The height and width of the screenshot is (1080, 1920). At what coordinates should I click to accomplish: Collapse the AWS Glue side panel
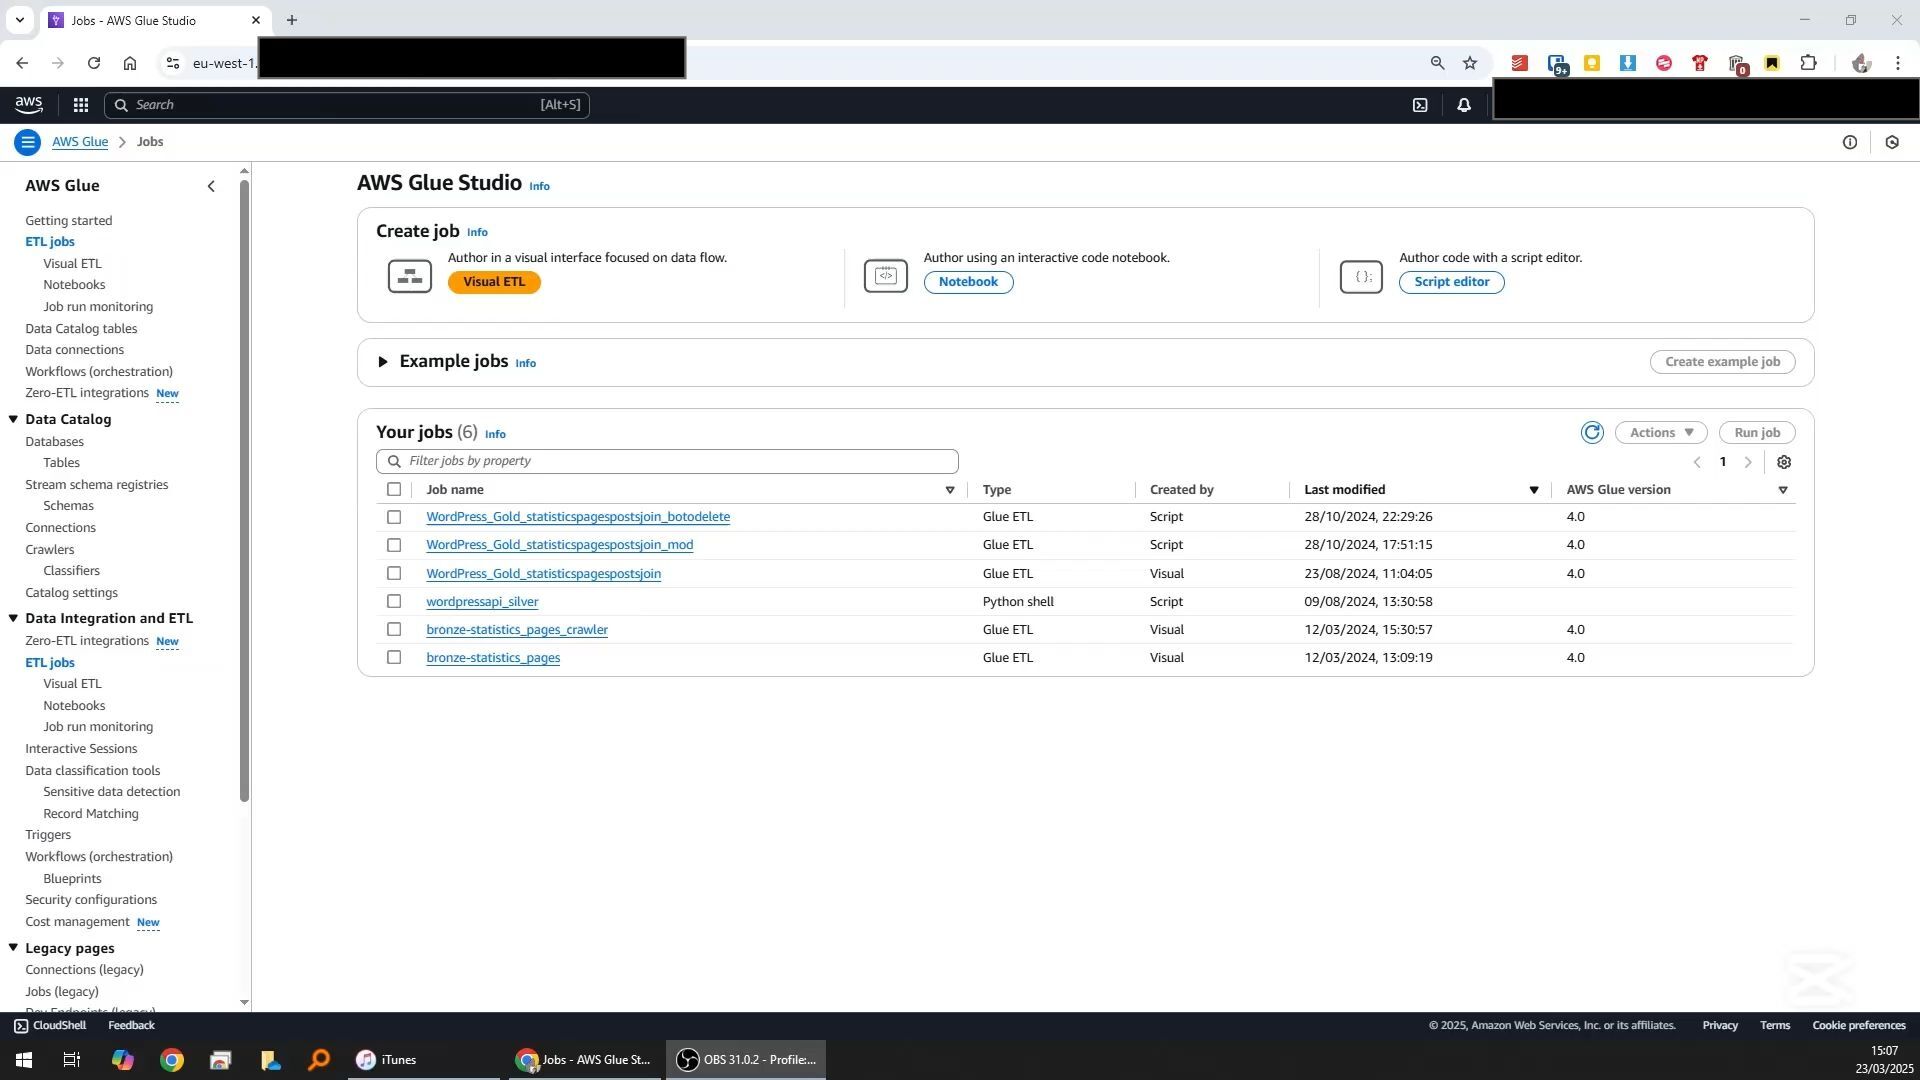(x=211, y=186)
